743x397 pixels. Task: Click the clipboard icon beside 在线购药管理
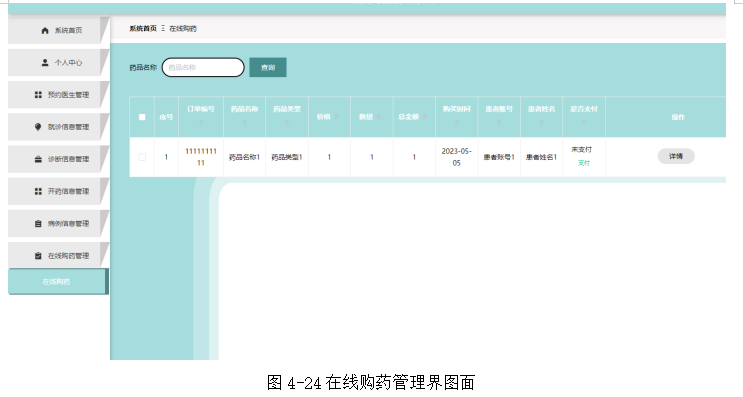click(x=38, y=256)
